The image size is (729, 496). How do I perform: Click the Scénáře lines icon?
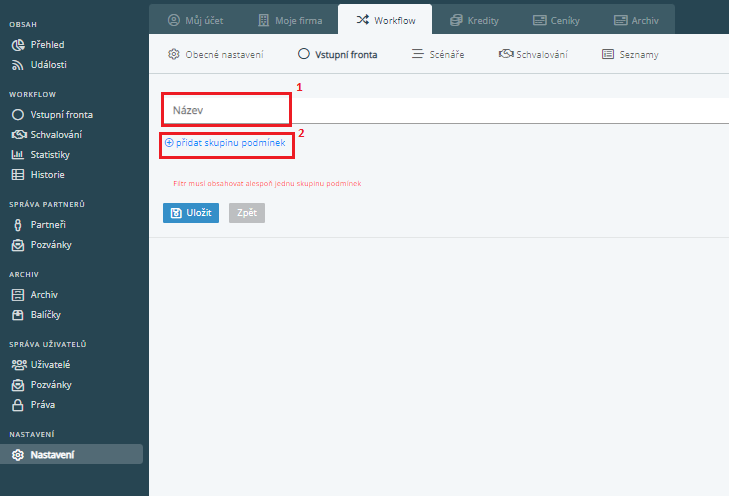pyautogui.click(x=418, y=54)
